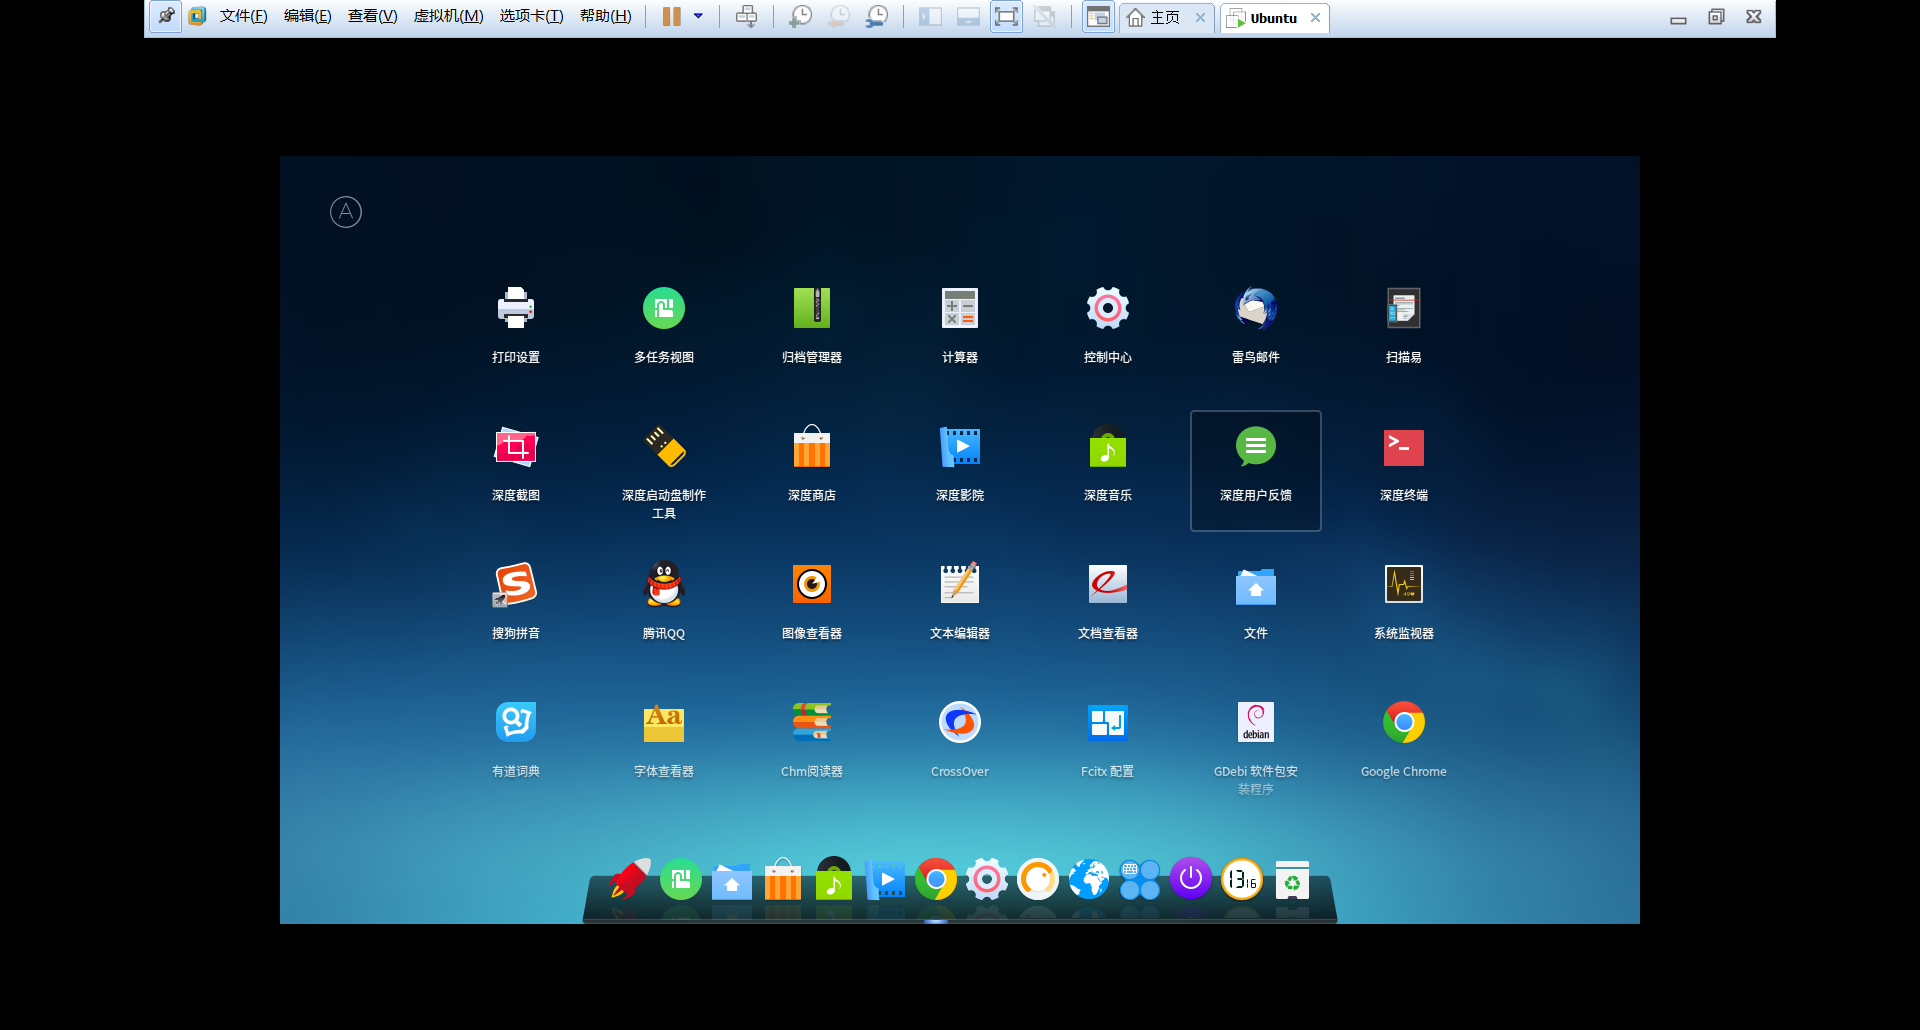
Task: Open the 编辑(E) menu
Action: (x=308, y=16)
